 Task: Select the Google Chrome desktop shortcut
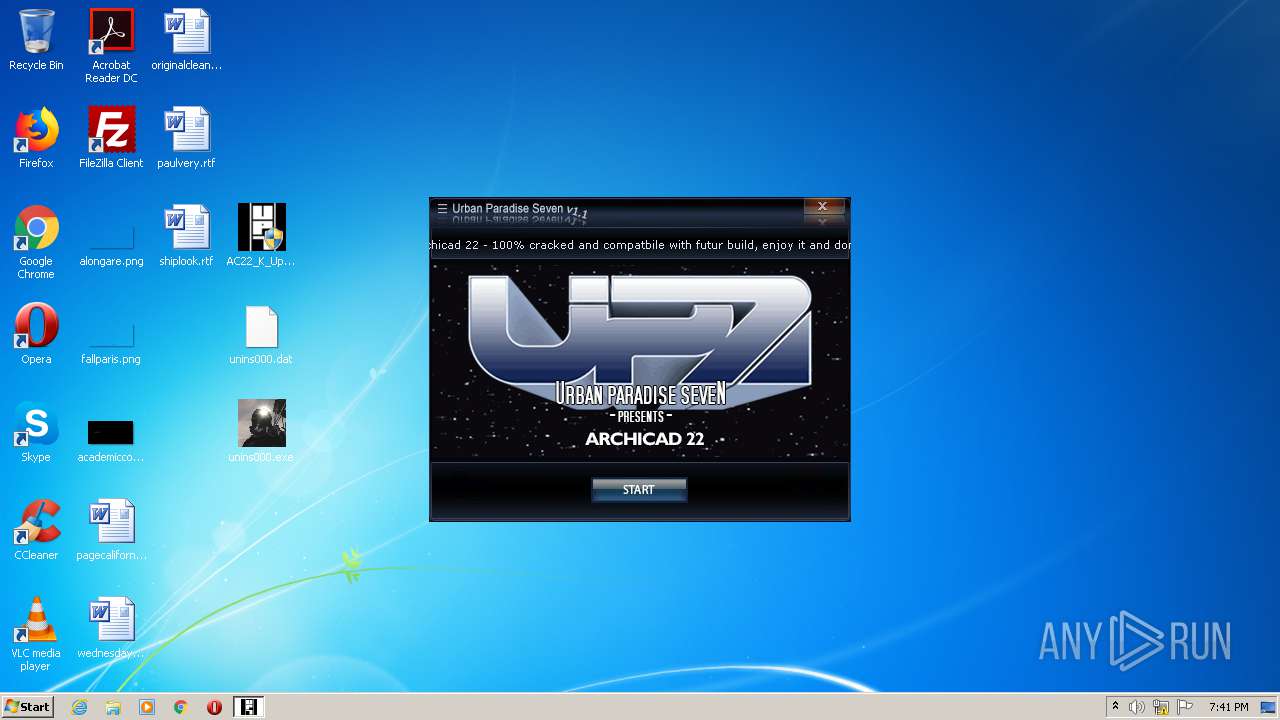pyautogui.click(x=36, y=243)
